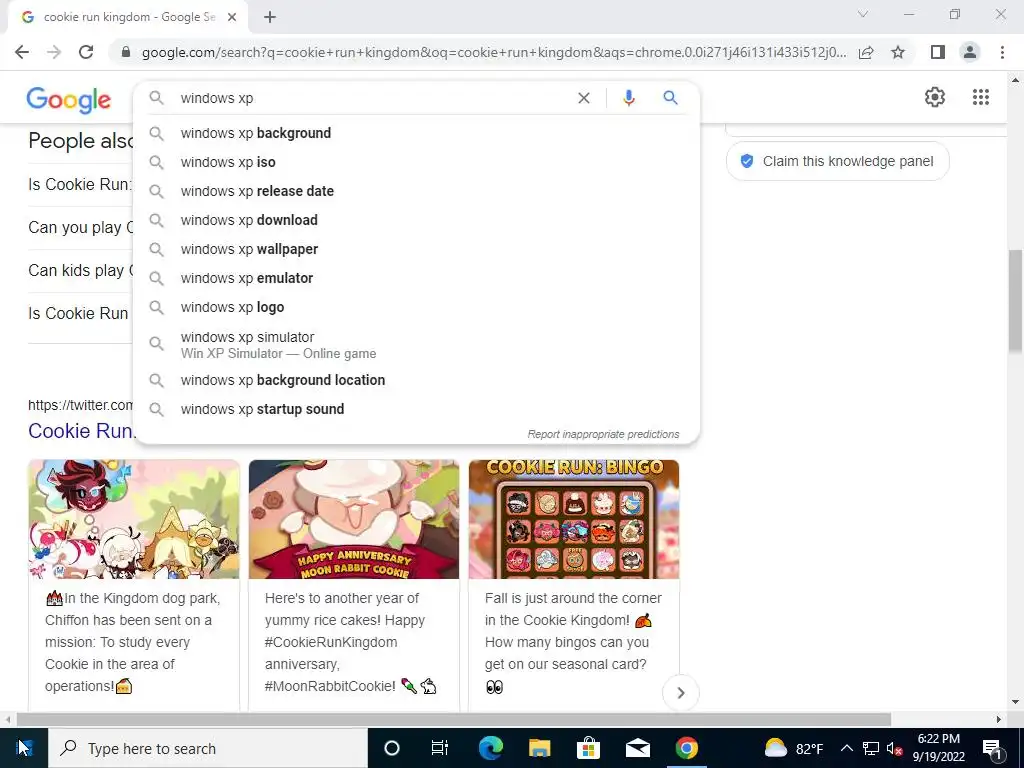
Task: Open the Mail app from the taskbar
Action: coord(637,748)
